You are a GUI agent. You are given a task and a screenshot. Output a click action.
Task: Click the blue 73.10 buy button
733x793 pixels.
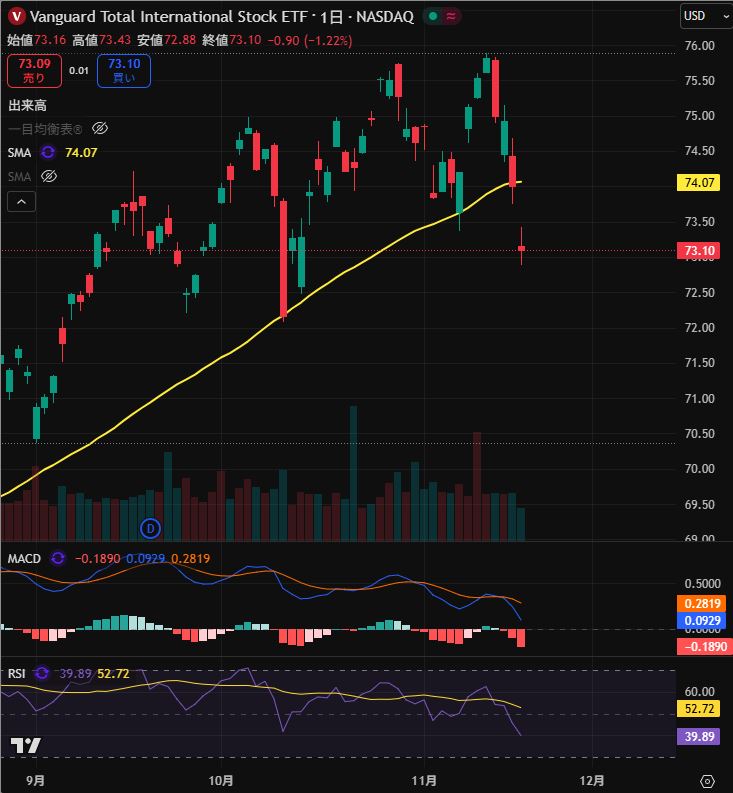(x=124, y=70)
